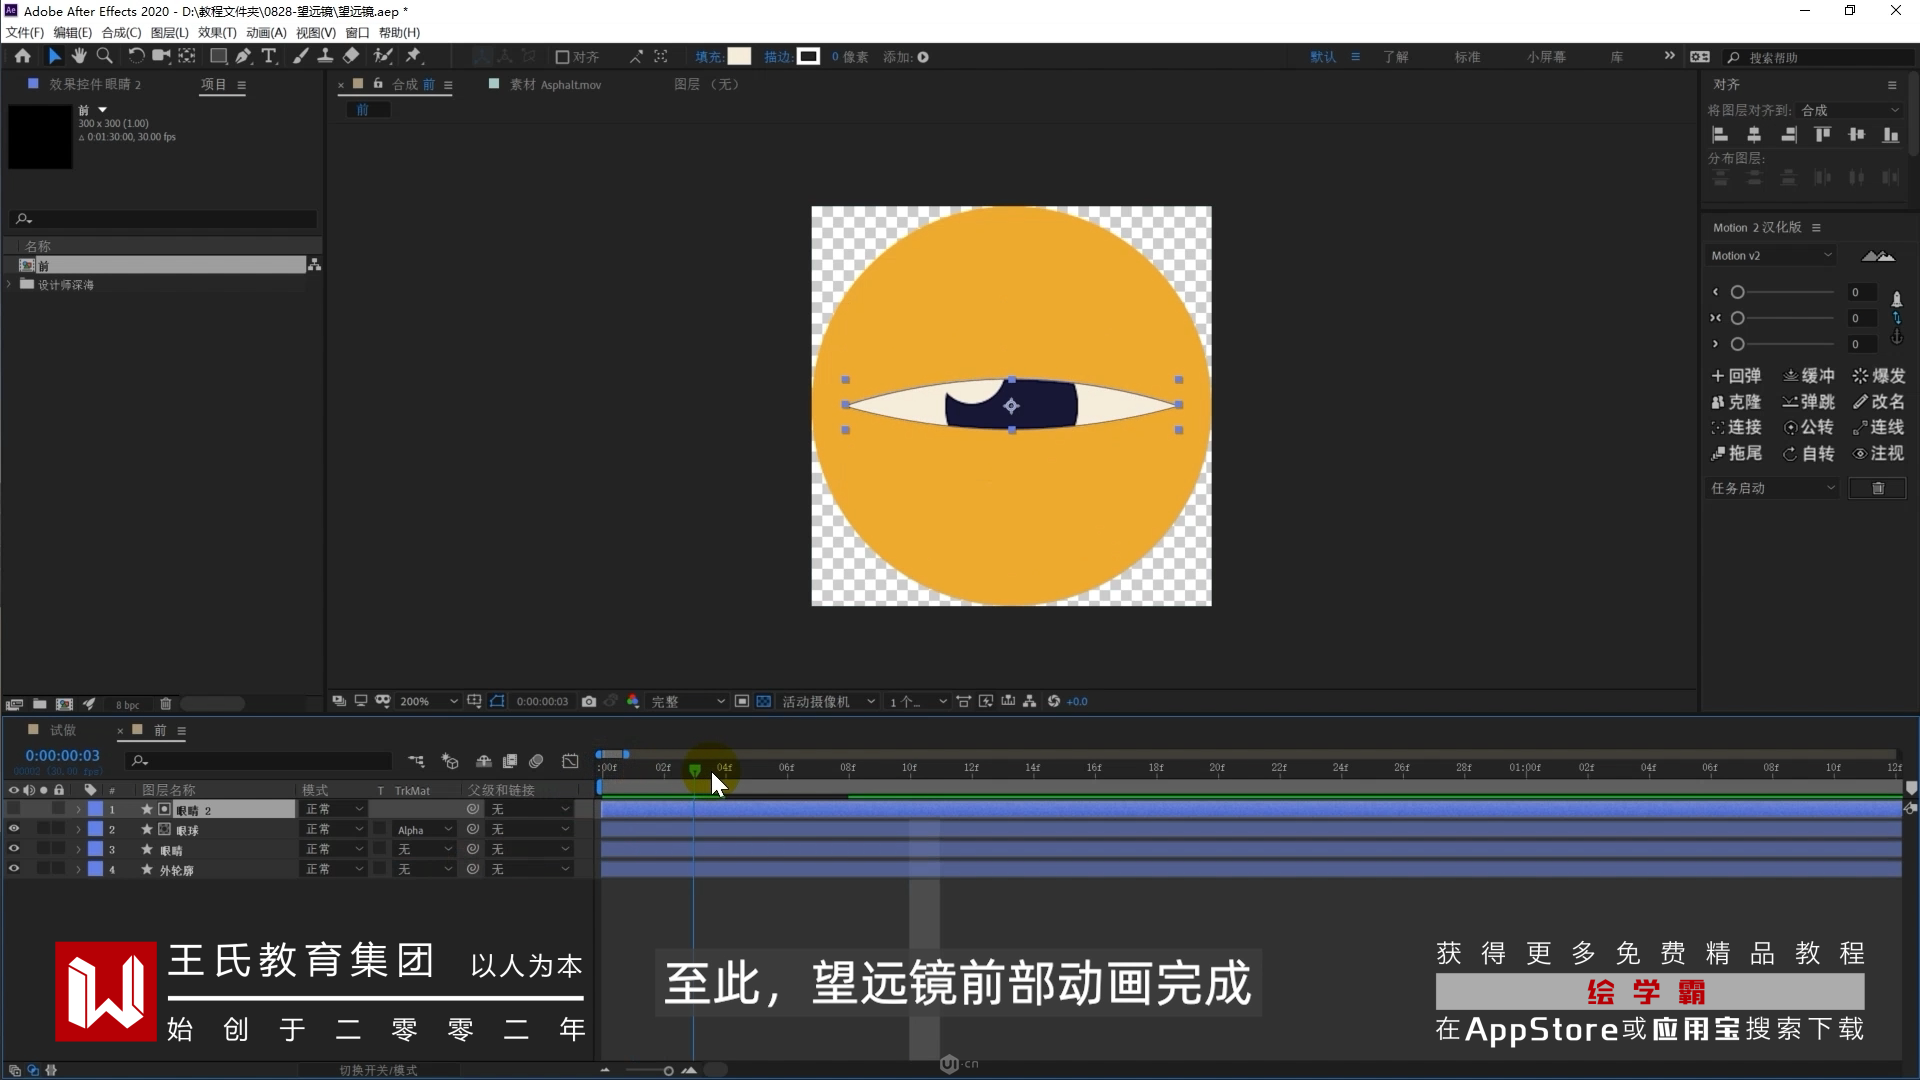Hide the 眼球 layer eye toggle

click(14, 829)
